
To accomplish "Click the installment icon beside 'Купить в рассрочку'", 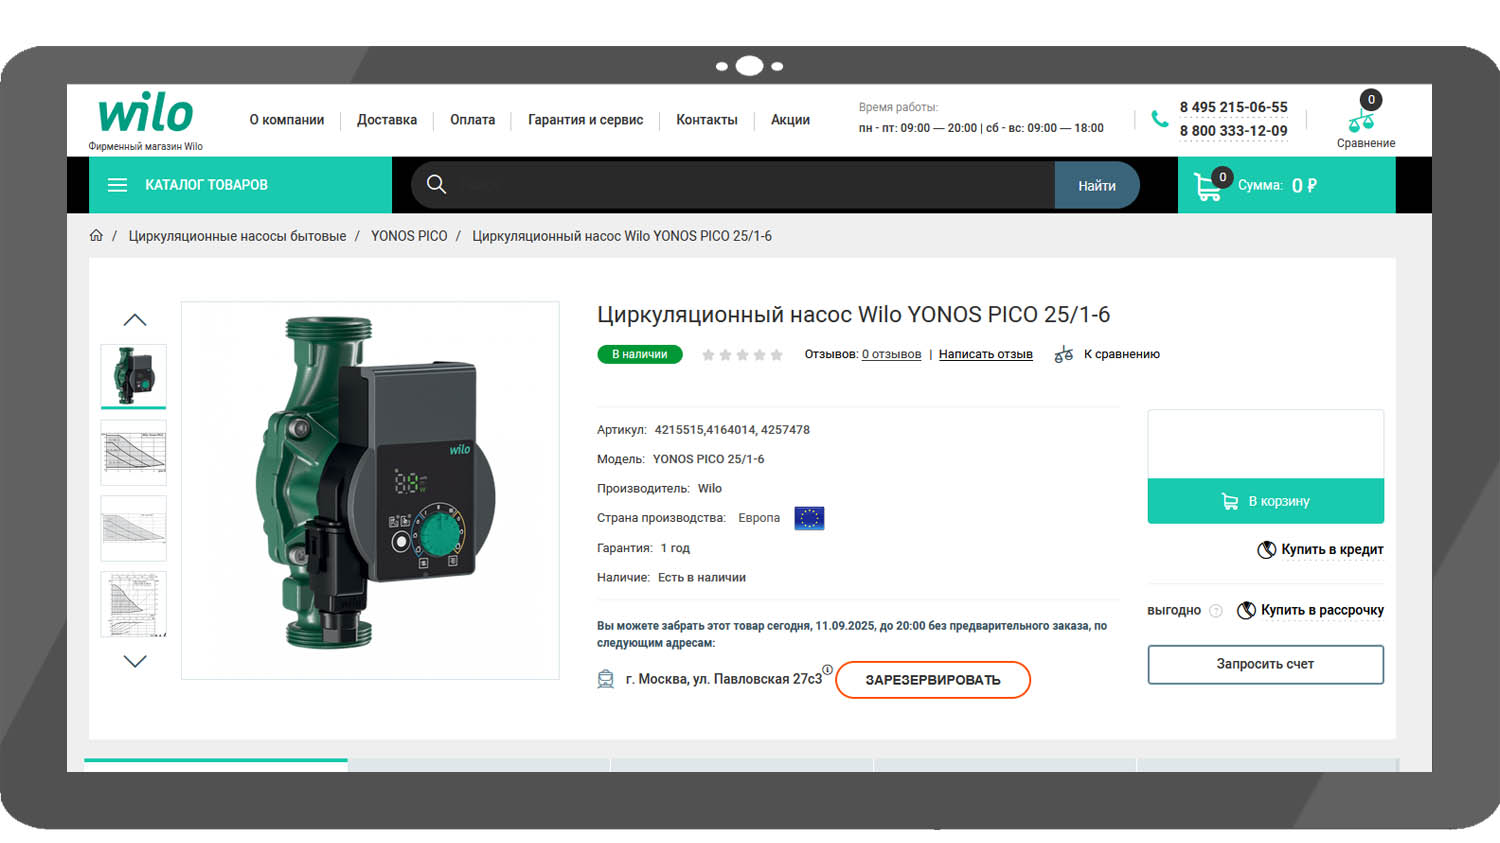I will pyautogui.click(x=1246, y=610).
